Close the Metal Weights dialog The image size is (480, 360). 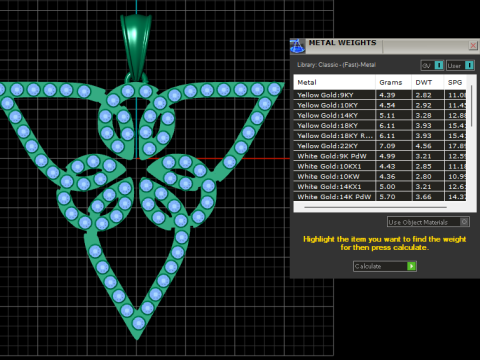pos(473,45)
